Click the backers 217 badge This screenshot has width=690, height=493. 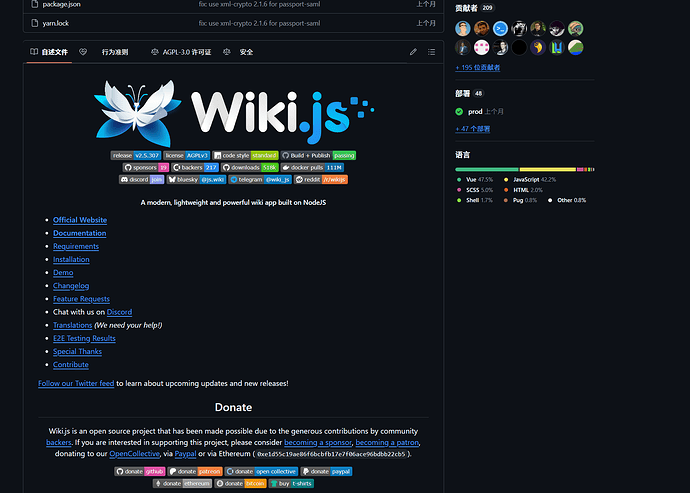195,167
